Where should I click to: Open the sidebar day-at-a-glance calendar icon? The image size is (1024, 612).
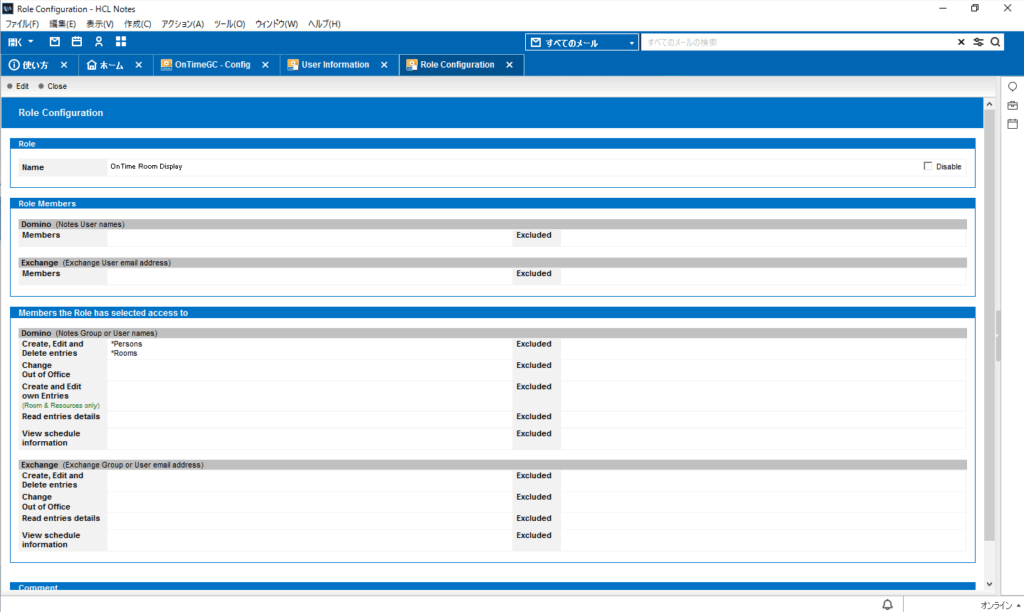[1012, 123]
